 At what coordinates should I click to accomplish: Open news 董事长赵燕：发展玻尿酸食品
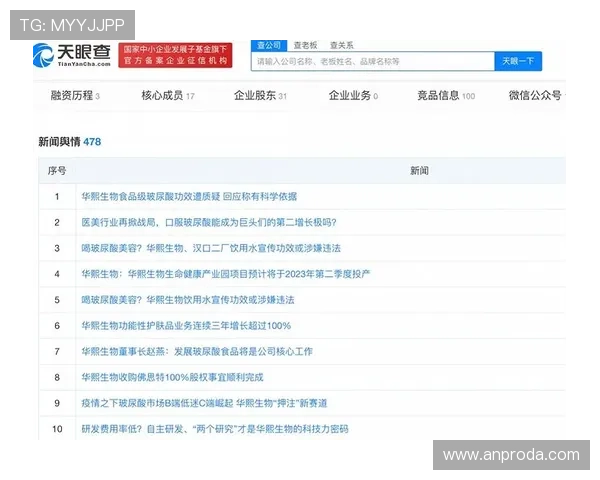tap(197, 351)
